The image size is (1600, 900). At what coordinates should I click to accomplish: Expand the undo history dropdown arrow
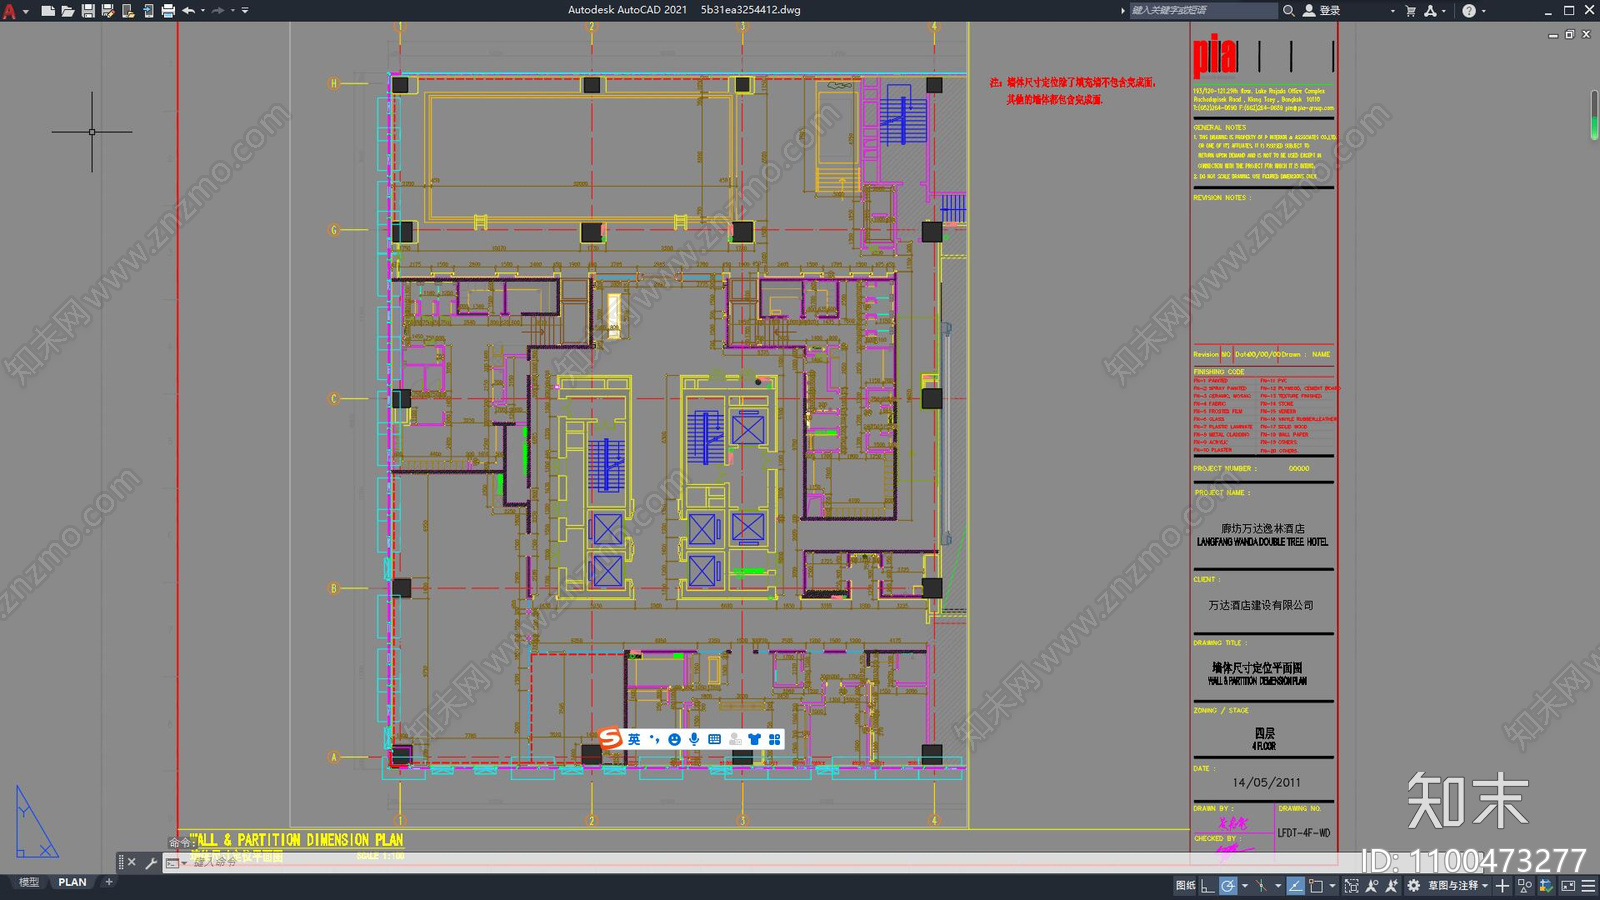pyautogui.click(x=203, y=11)
